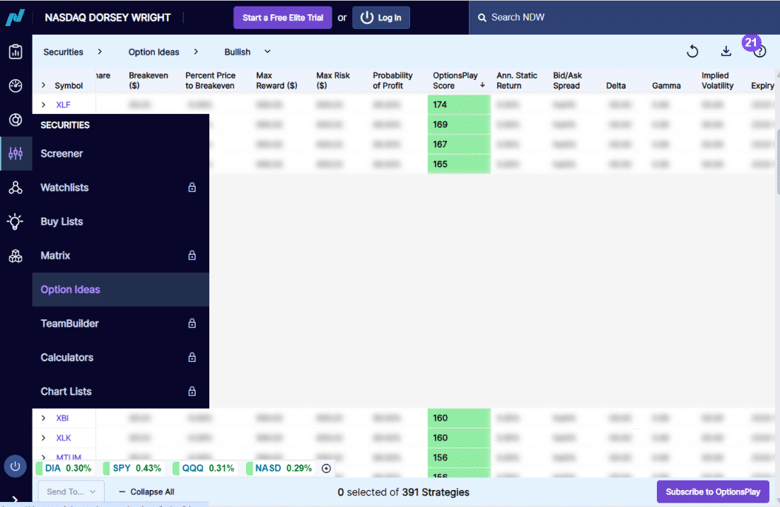The width and height of the screenshot is (780, 507).
Task: Click the ticker bar target icon
Action: [x=326, y=468]
